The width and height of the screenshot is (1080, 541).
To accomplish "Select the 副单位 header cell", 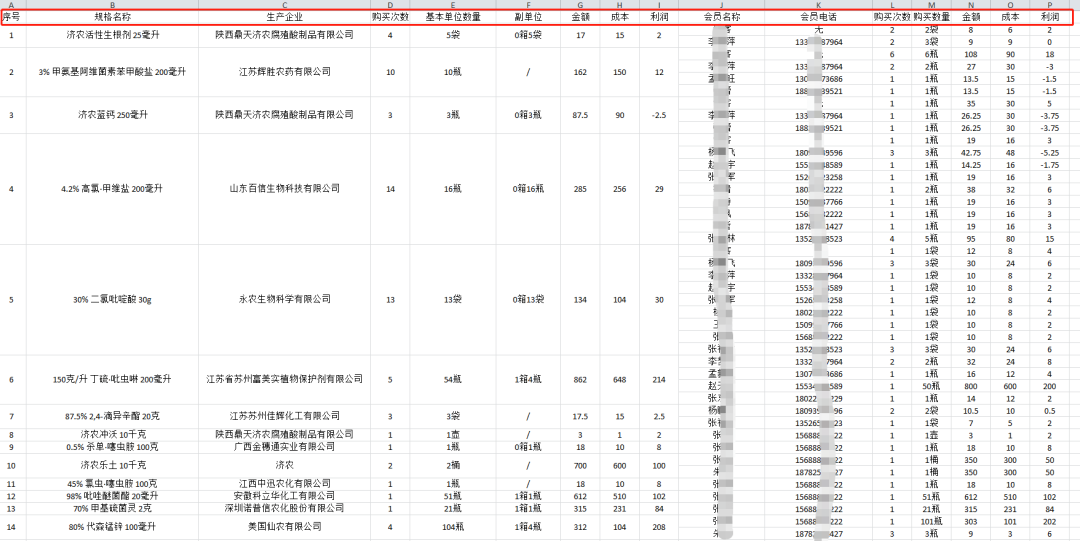I will [x=527, y=18].
